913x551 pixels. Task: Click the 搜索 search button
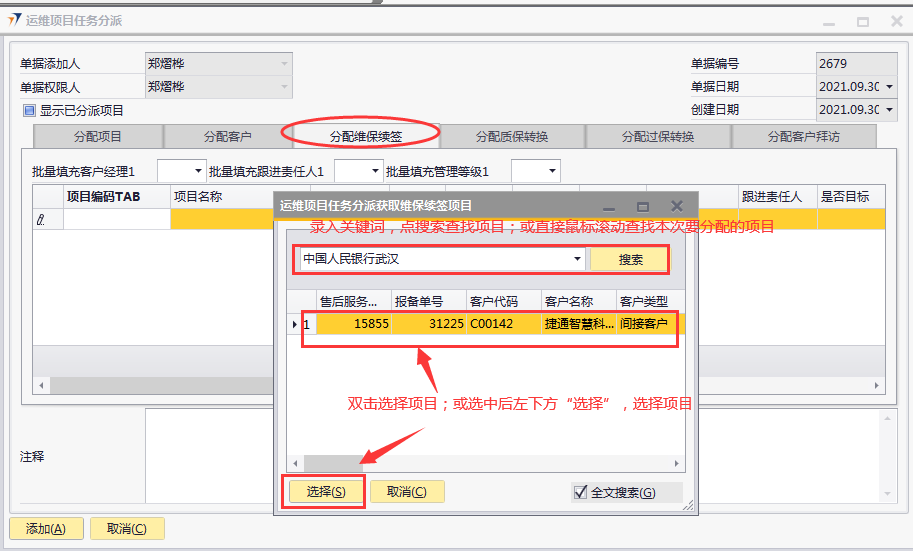pyautogui.click(x=630, y=260)
